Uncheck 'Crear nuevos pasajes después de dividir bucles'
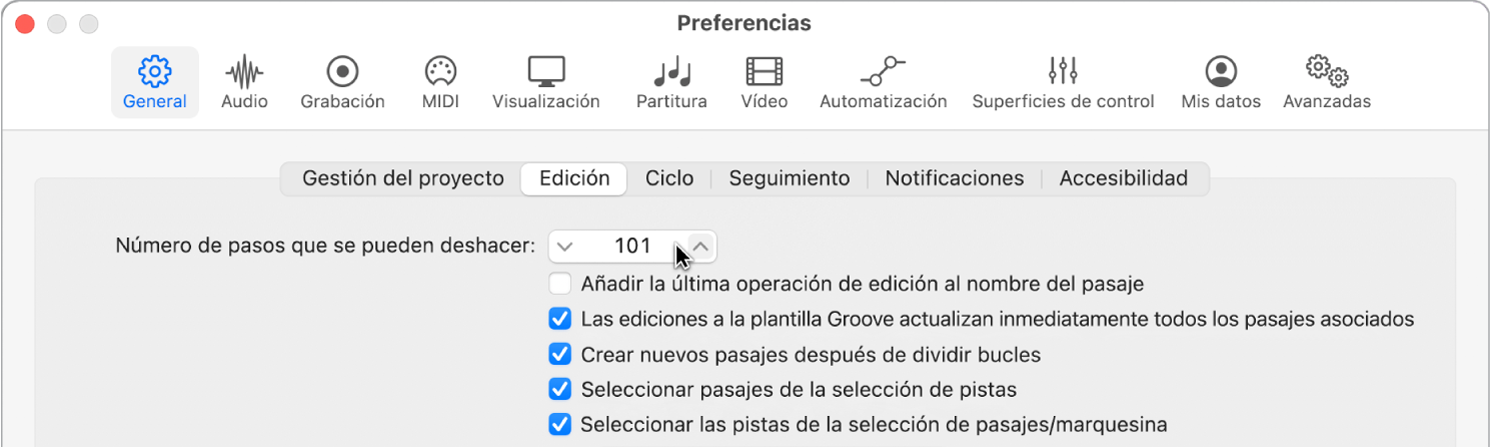1490x447 pixels. pyautogui.click(x=560, y=355)
